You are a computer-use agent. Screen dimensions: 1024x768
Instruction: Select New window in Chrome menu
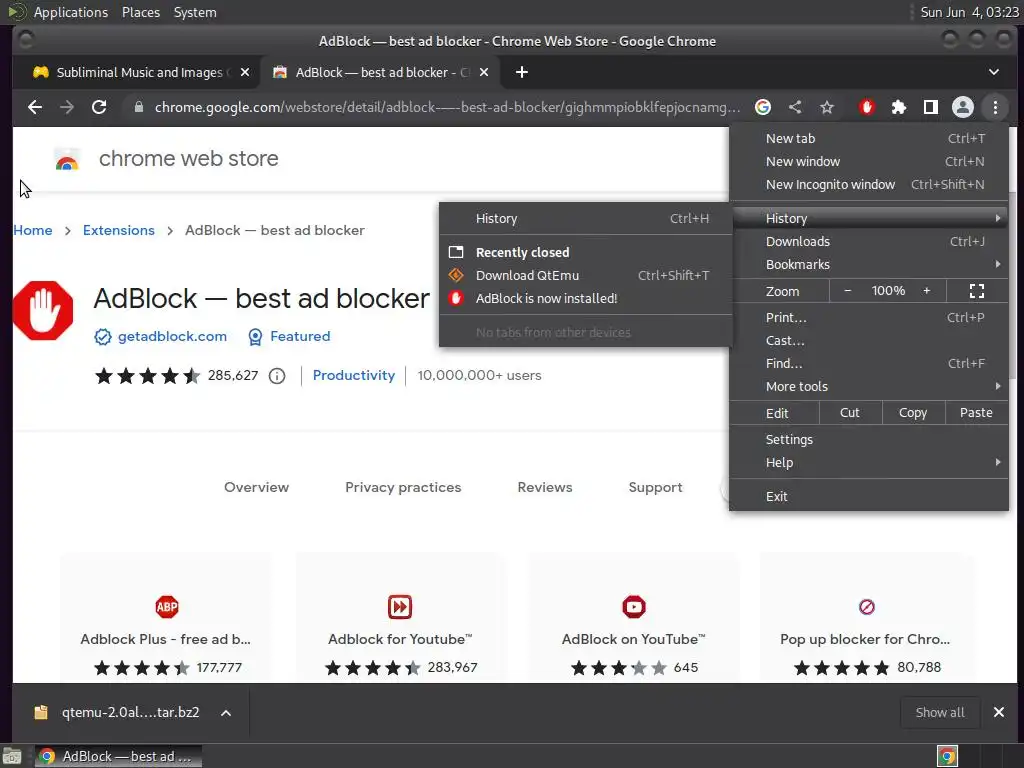pyautogui.click(x=869, y=161)
